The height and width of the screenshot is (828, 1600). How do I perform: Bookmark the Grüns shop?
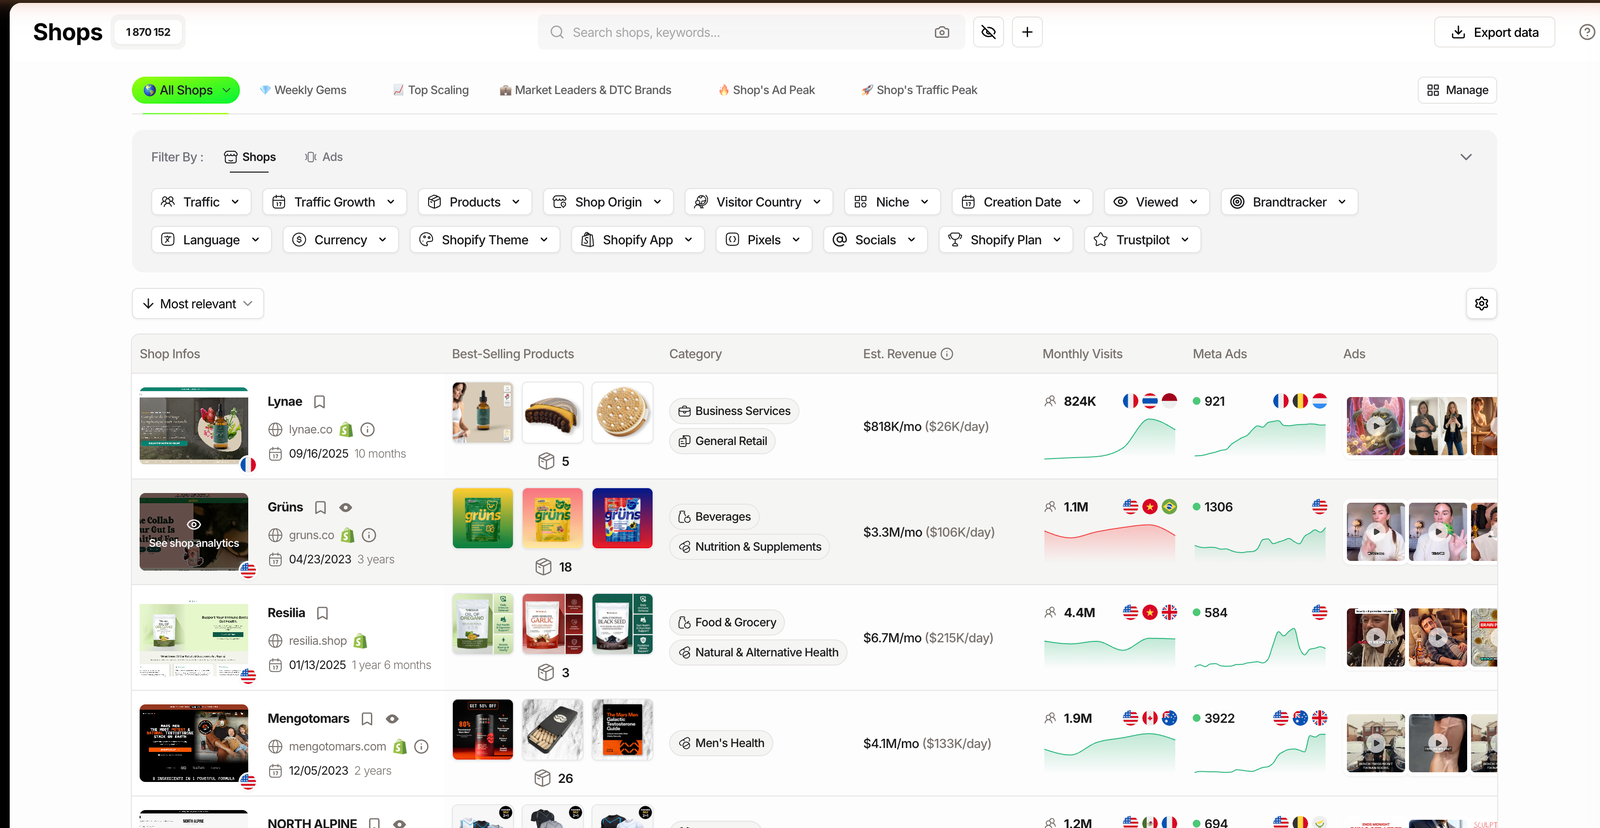(320, 508)
